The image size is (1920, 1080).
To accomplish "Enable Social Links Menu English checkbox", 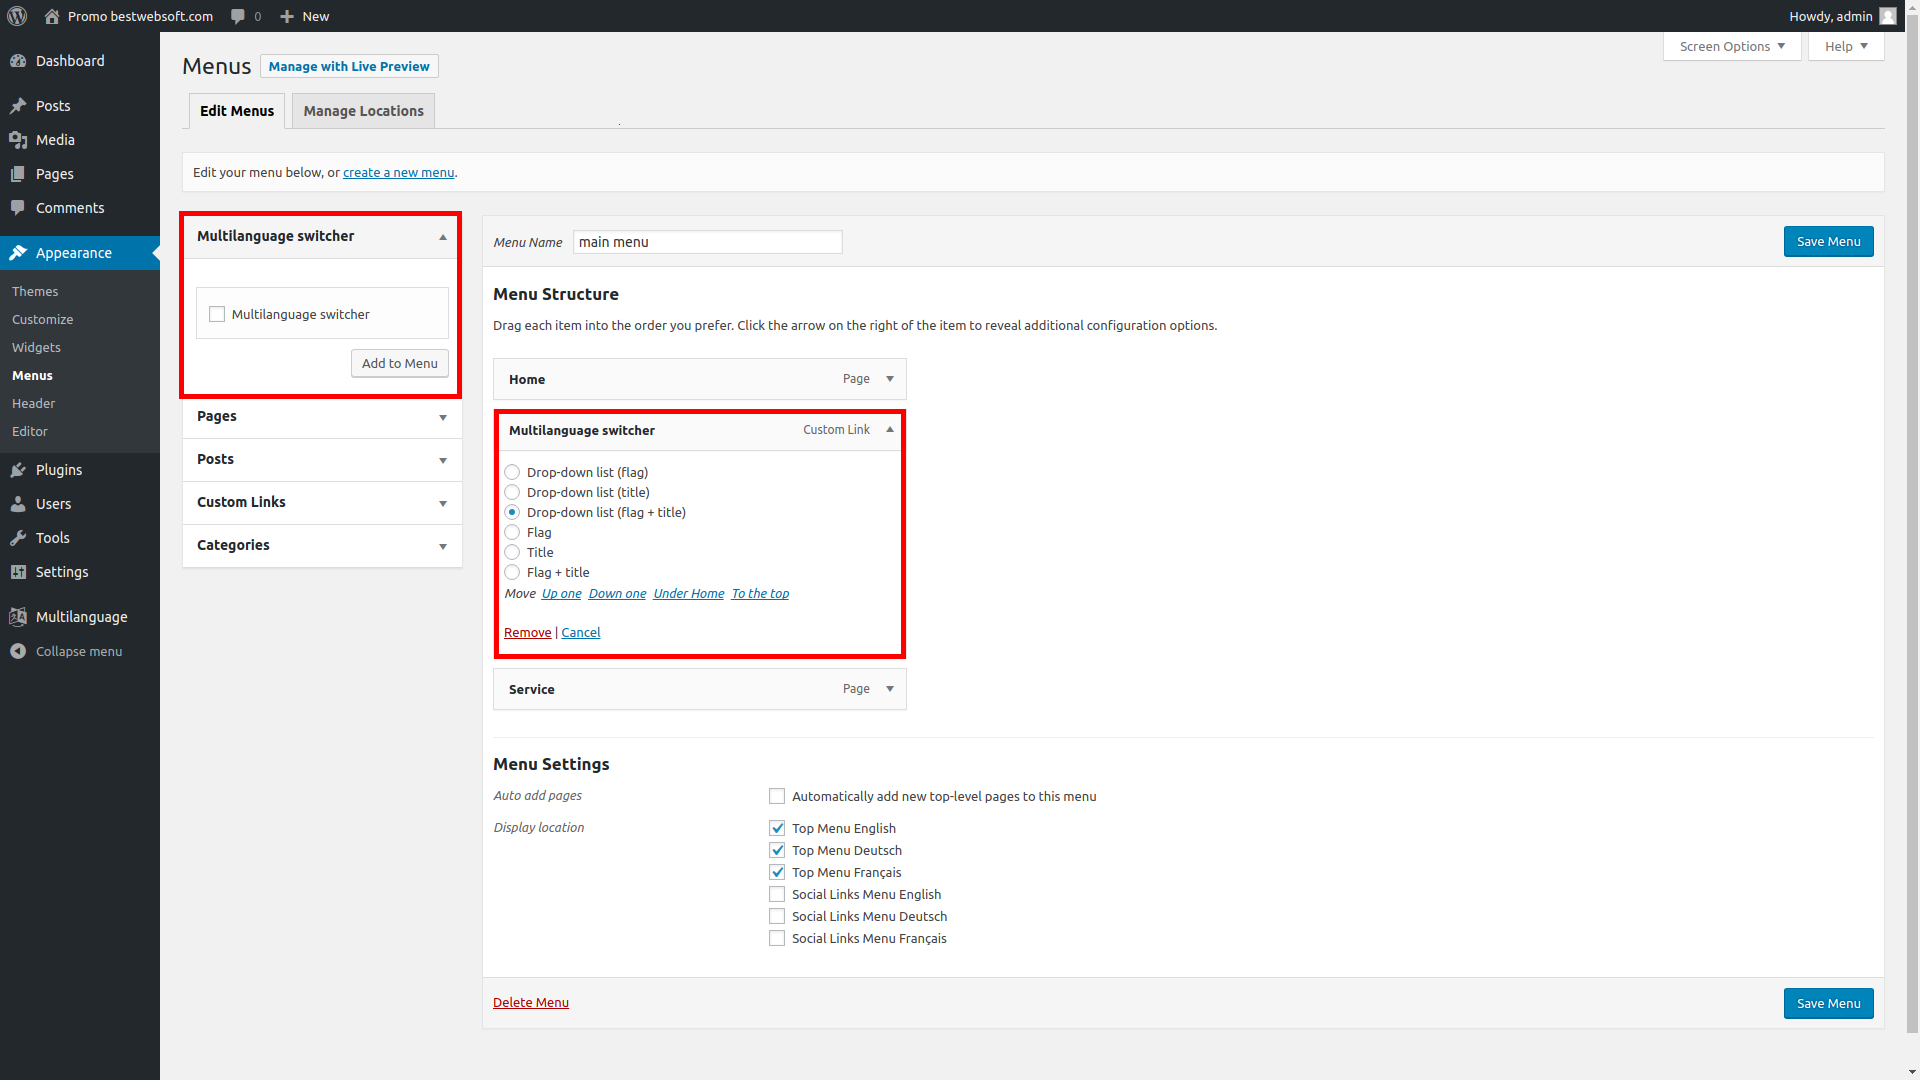I will (x=777, y=894).
